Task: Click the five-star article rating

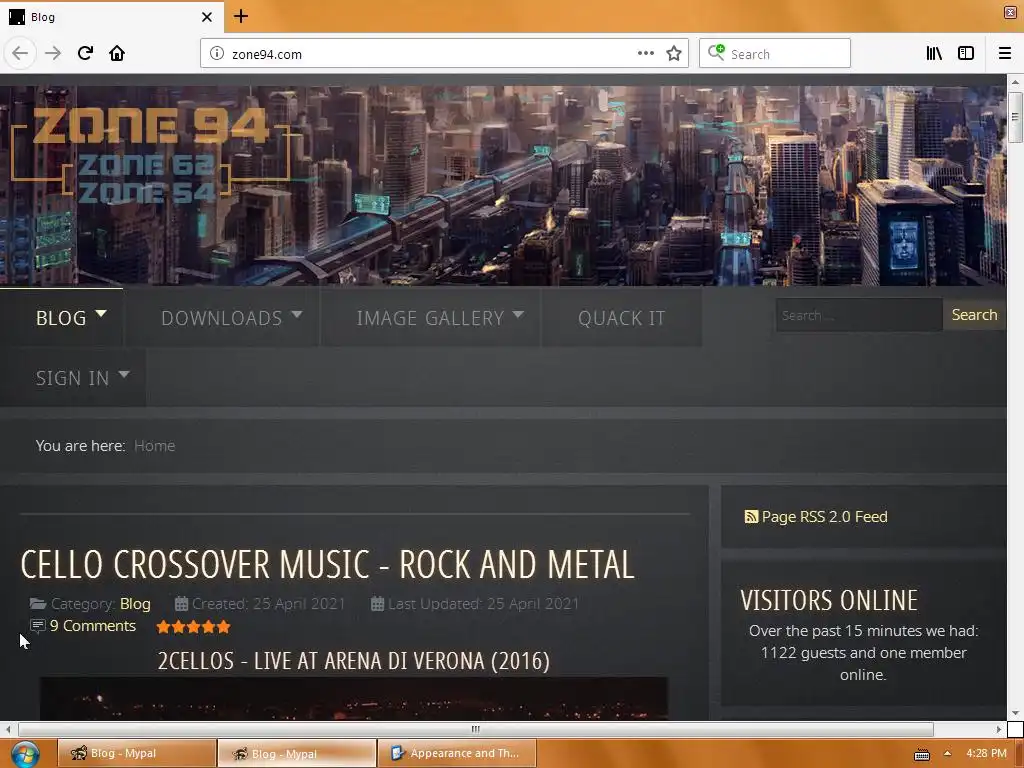Action: click(x=193, y=627)
